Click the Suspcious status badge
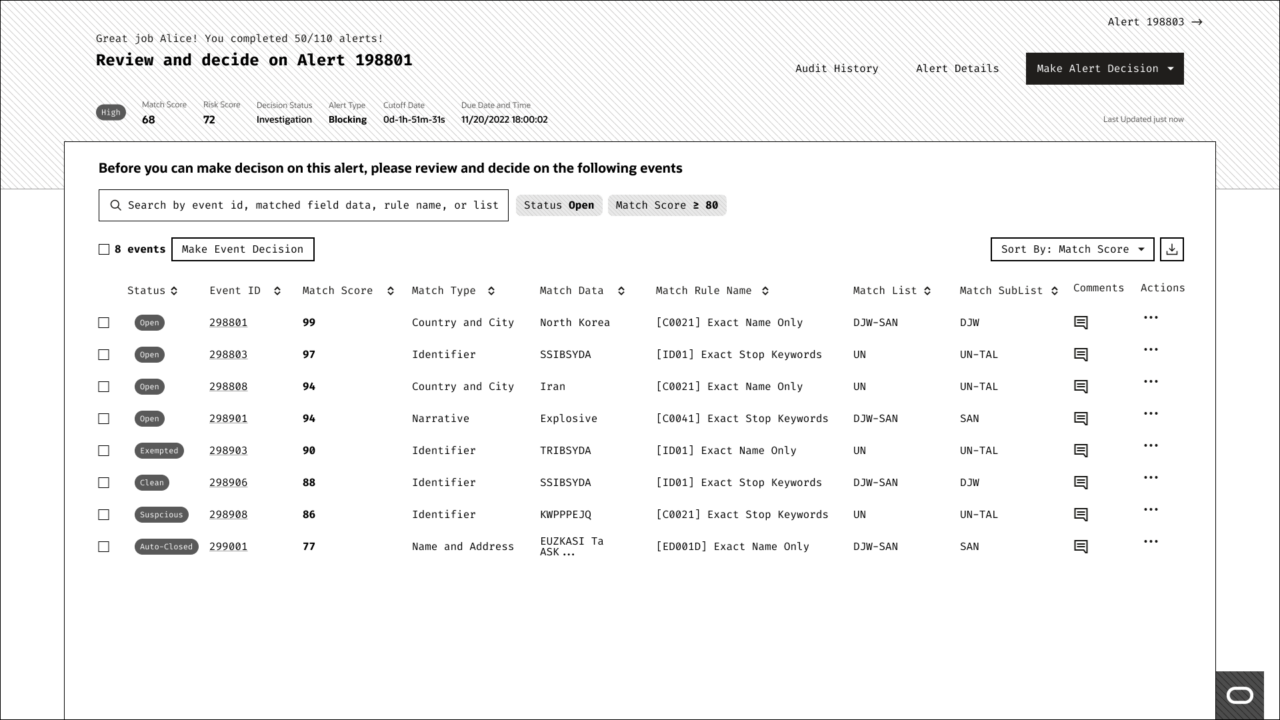This screenshot has width=1280, height=720. coord(161,515)
